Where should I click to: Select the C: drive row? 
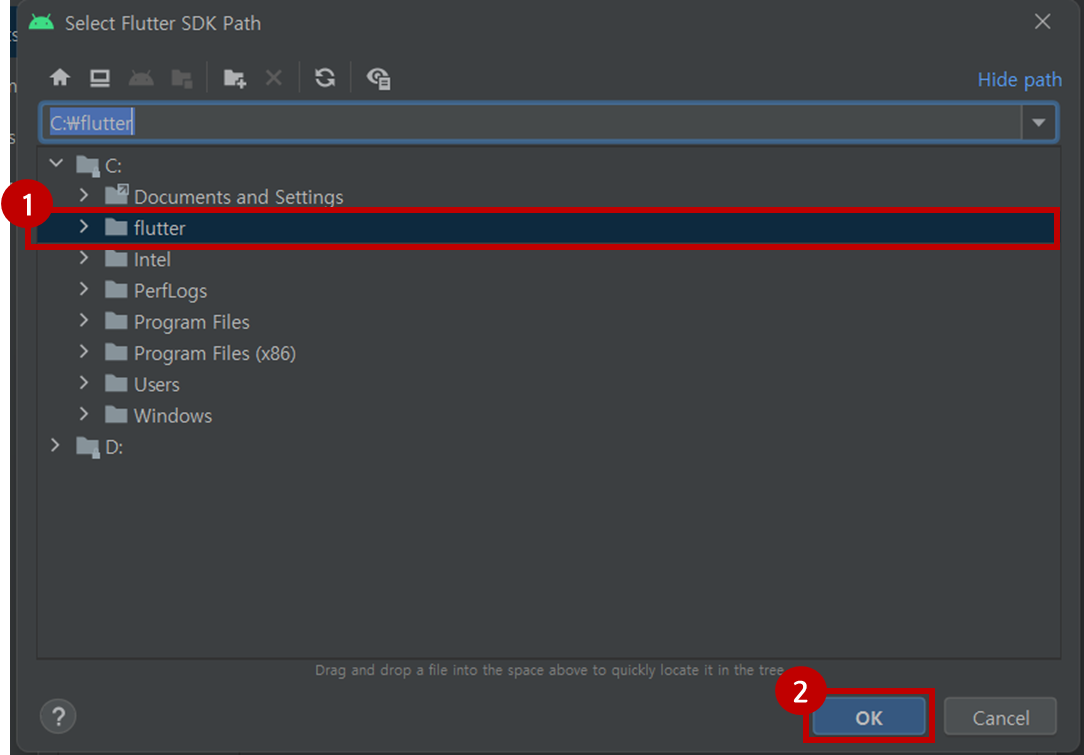[x=549, y=165]
